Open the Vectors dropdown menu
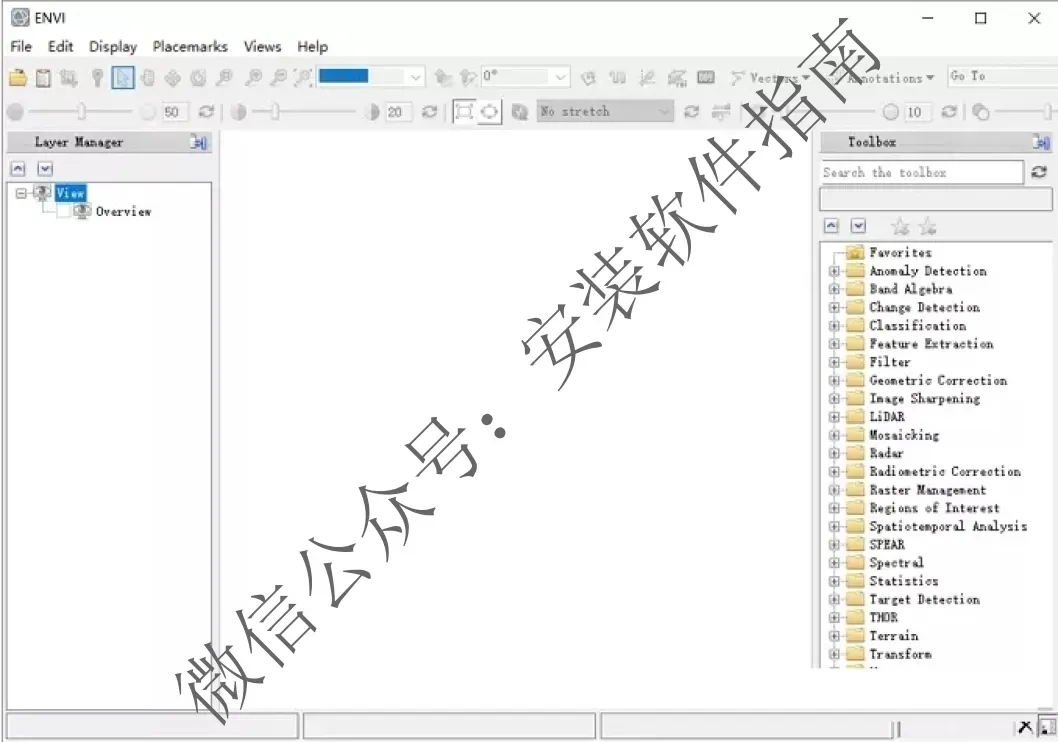The image size is (1058, 742). [x=770, y=78]
